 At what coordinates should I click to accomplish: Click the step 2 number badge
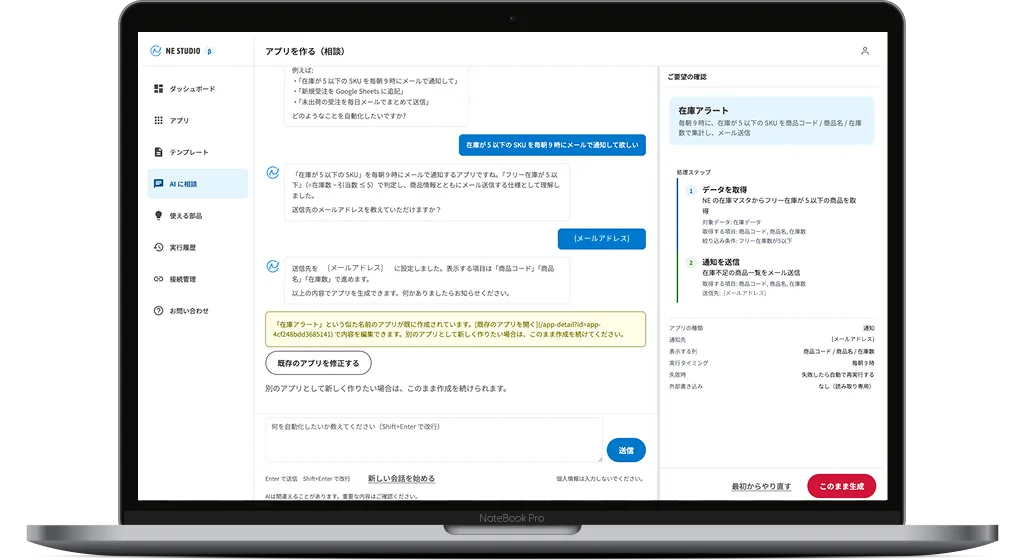pyautogui.click(x=691, y=263)
